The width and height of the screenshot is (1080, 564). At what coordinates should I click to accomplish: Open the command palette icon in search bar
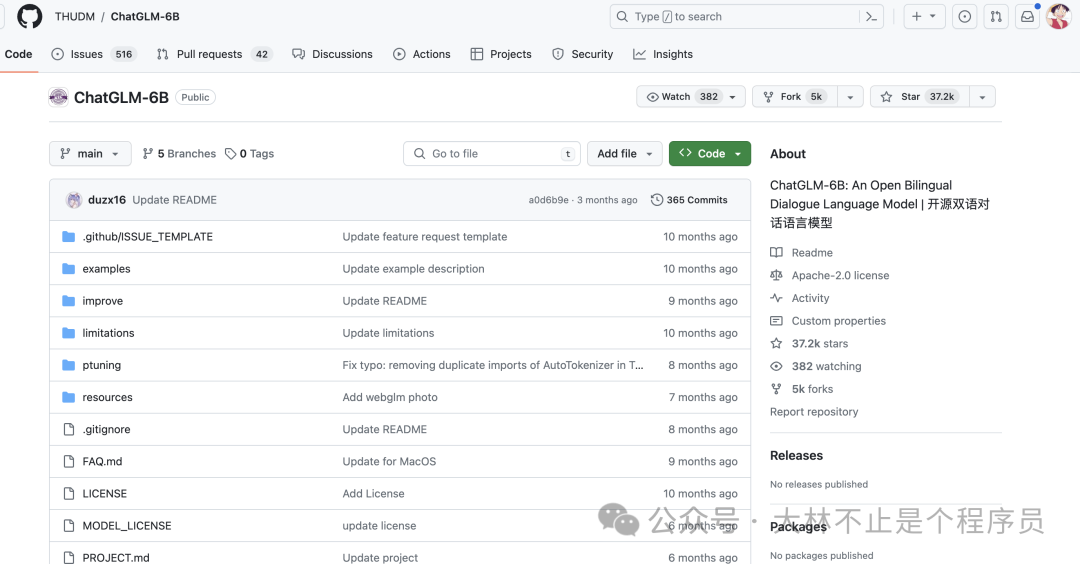click(871, 17)
